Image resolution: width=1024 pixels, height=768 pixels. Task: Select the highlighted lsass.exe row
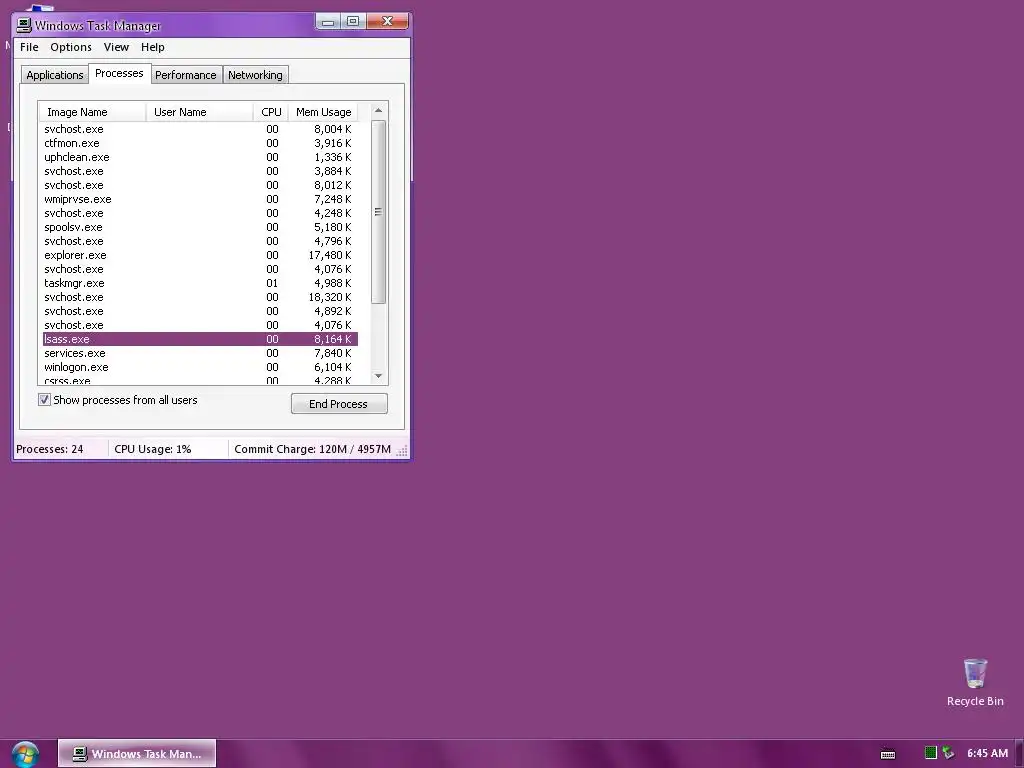[200, 339]
